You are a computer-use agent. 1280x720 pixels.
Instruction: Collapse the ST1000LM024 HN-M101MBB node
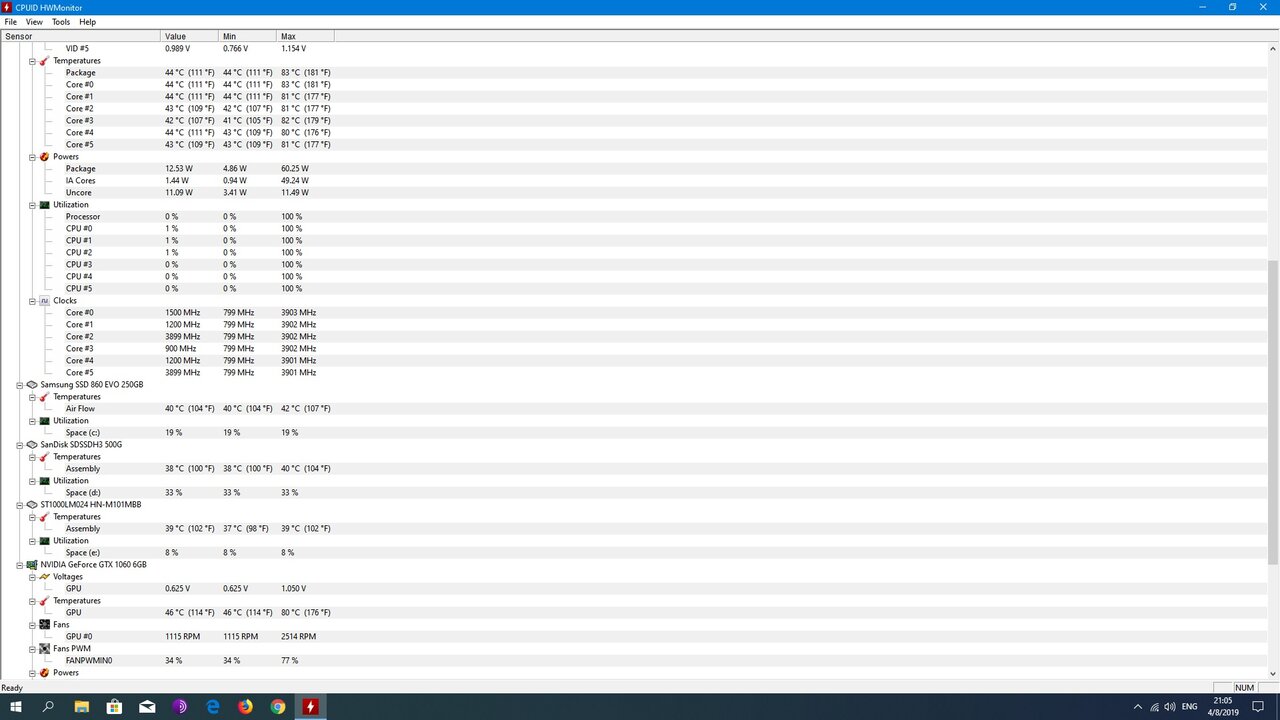[20, 505]
